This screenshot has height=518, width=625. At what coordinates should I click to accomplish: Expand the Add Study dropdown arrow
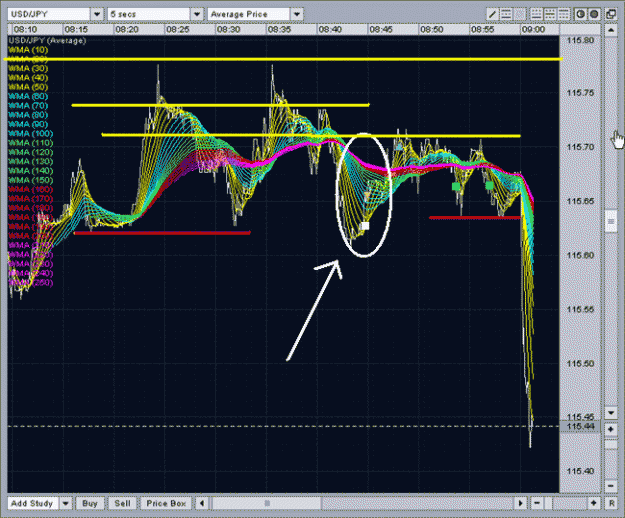pos(65,503)
